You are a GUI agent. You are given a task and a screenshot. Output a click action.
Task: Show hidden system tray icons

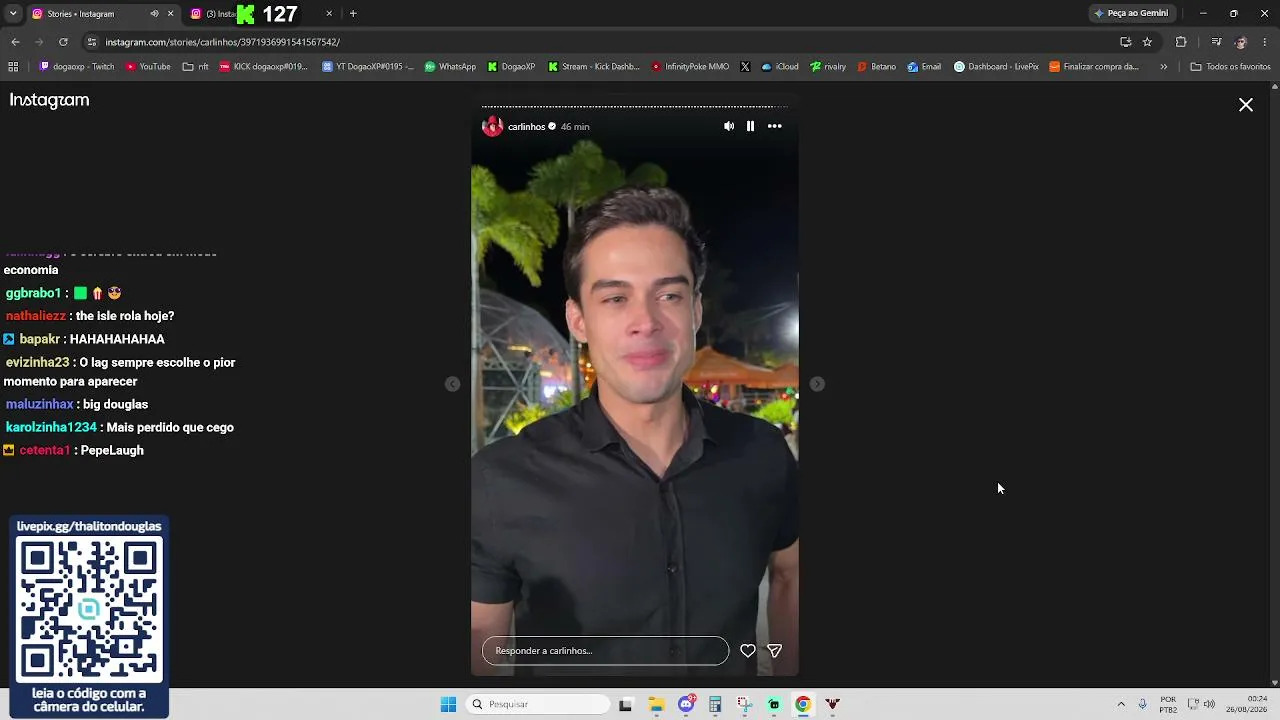(x=1121, y=704)
